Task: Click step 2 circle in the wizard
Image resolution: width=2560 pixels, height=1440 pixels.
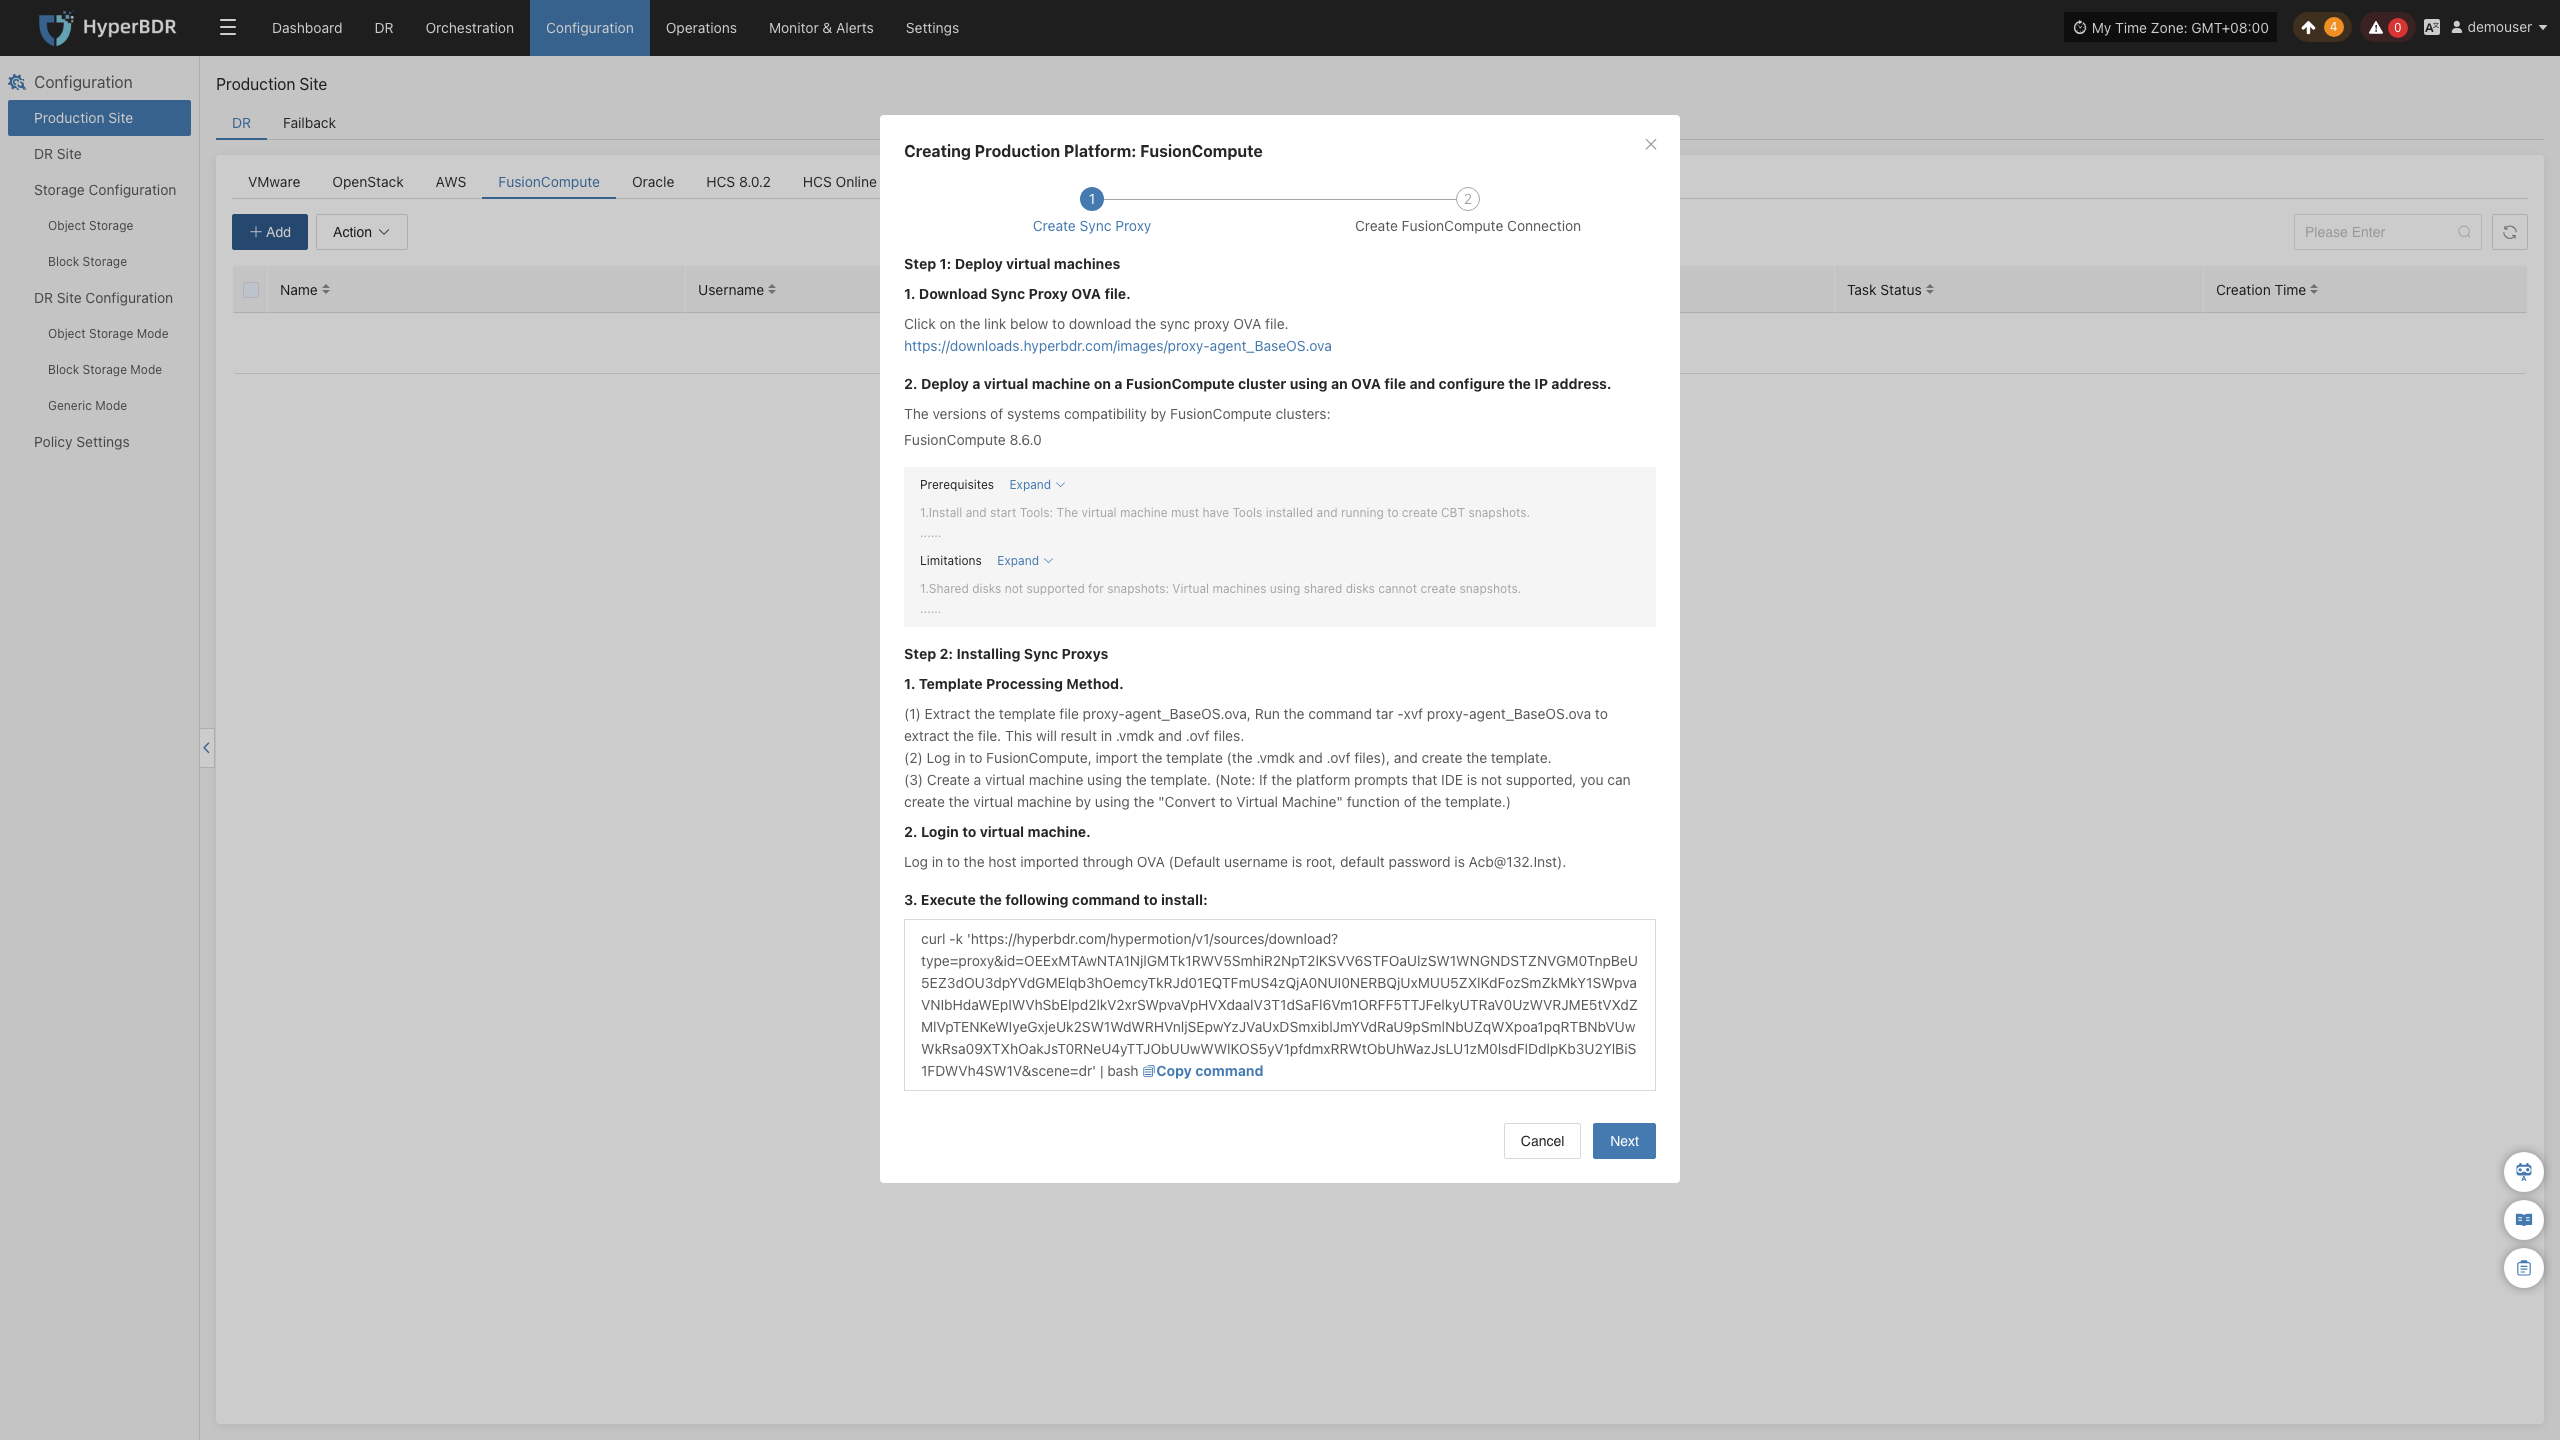Action: 1468,199
